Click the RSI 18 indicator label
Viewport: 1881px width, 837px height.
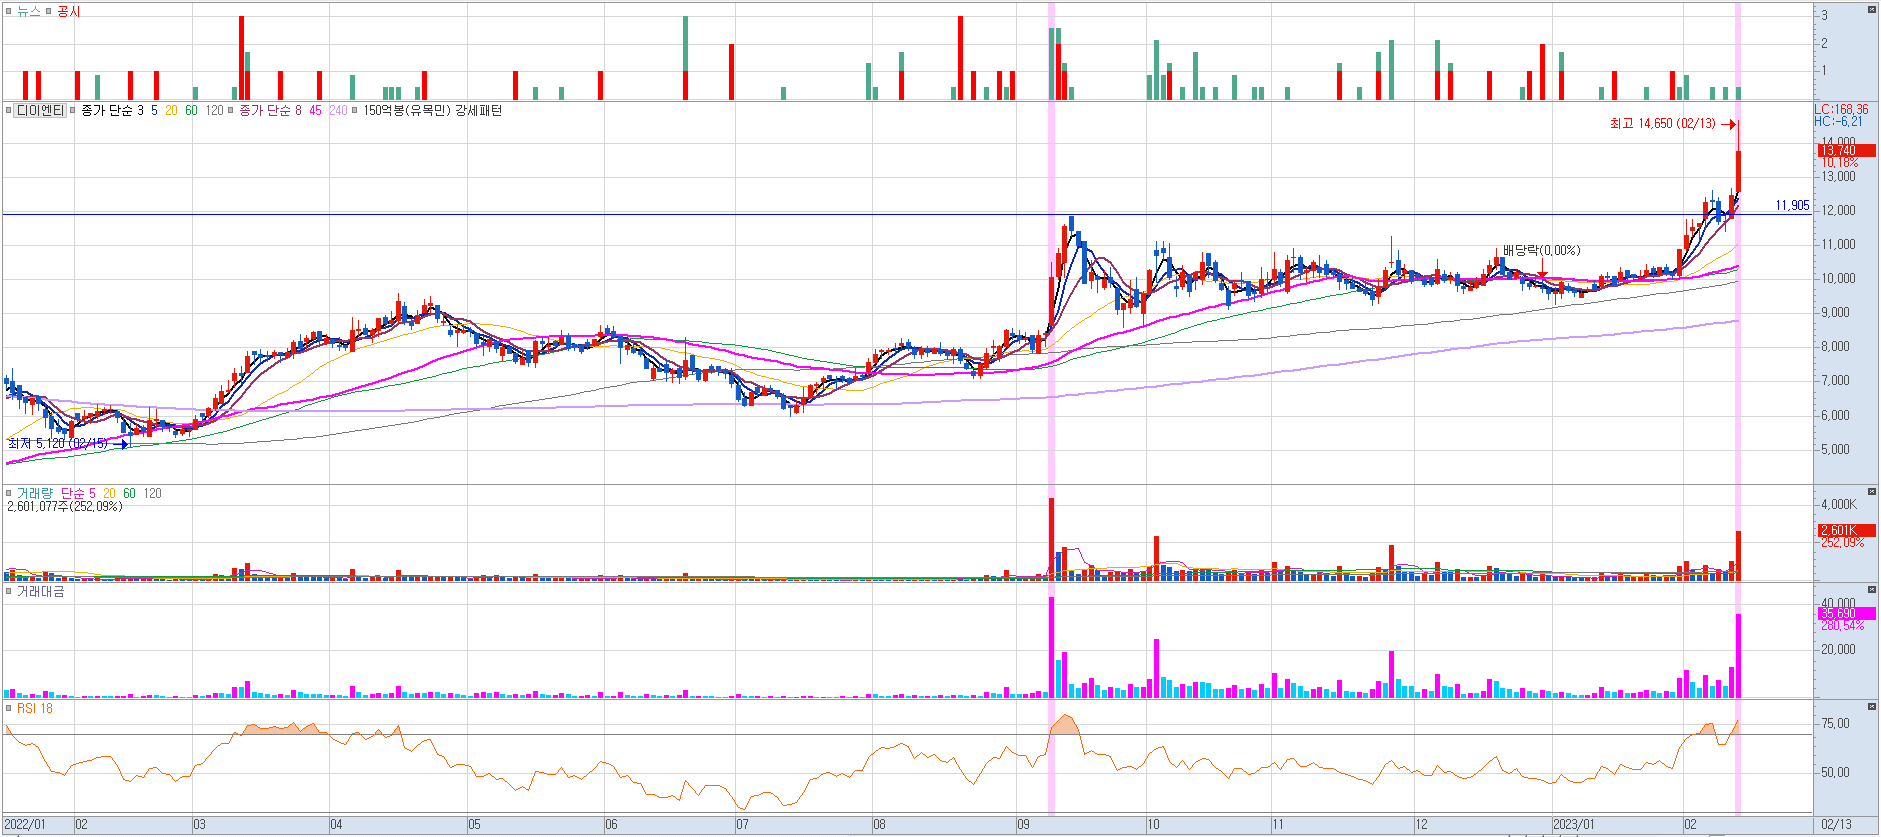tap(35, 709)
